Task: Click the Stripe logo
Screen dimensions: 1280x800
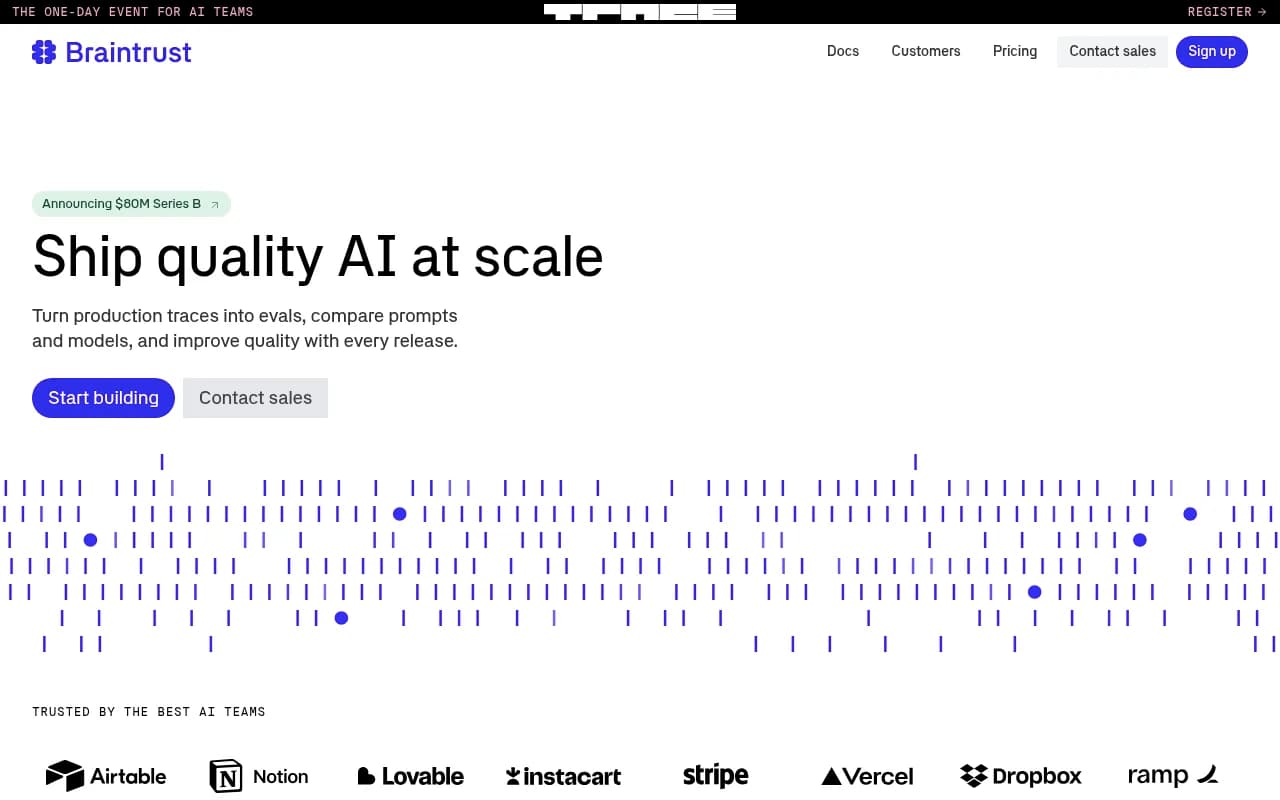Action: point(715,774)
